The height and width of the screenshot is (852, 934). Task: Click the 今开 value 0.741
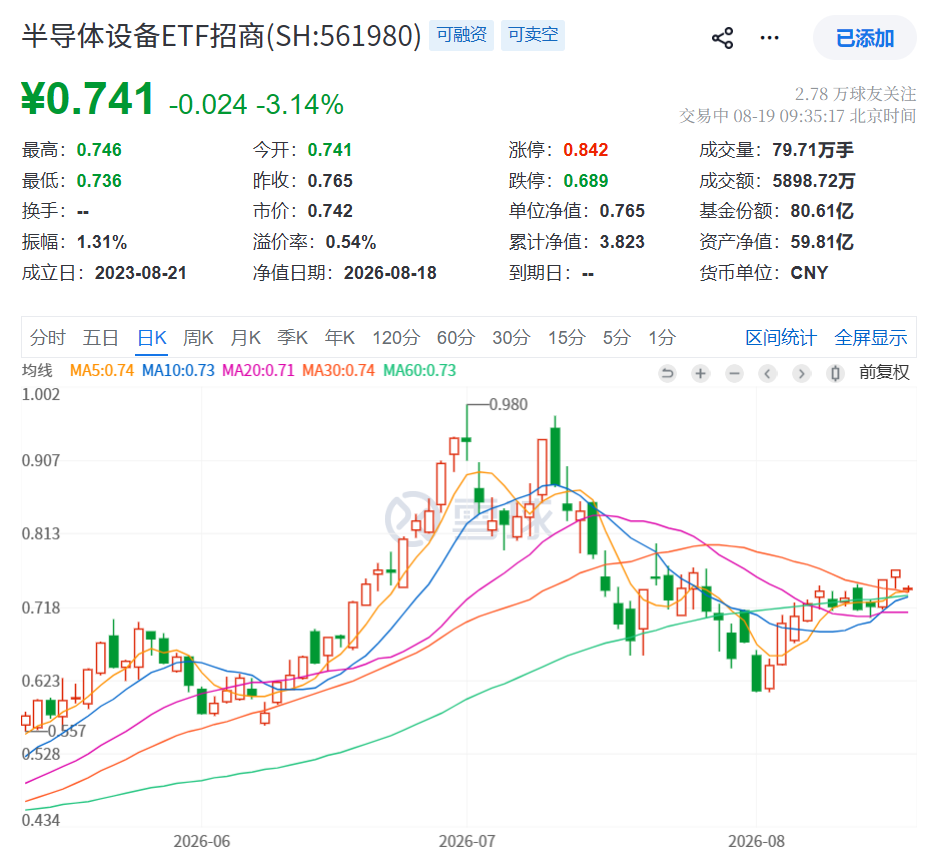pyautogui.click(x=329, y=150)
